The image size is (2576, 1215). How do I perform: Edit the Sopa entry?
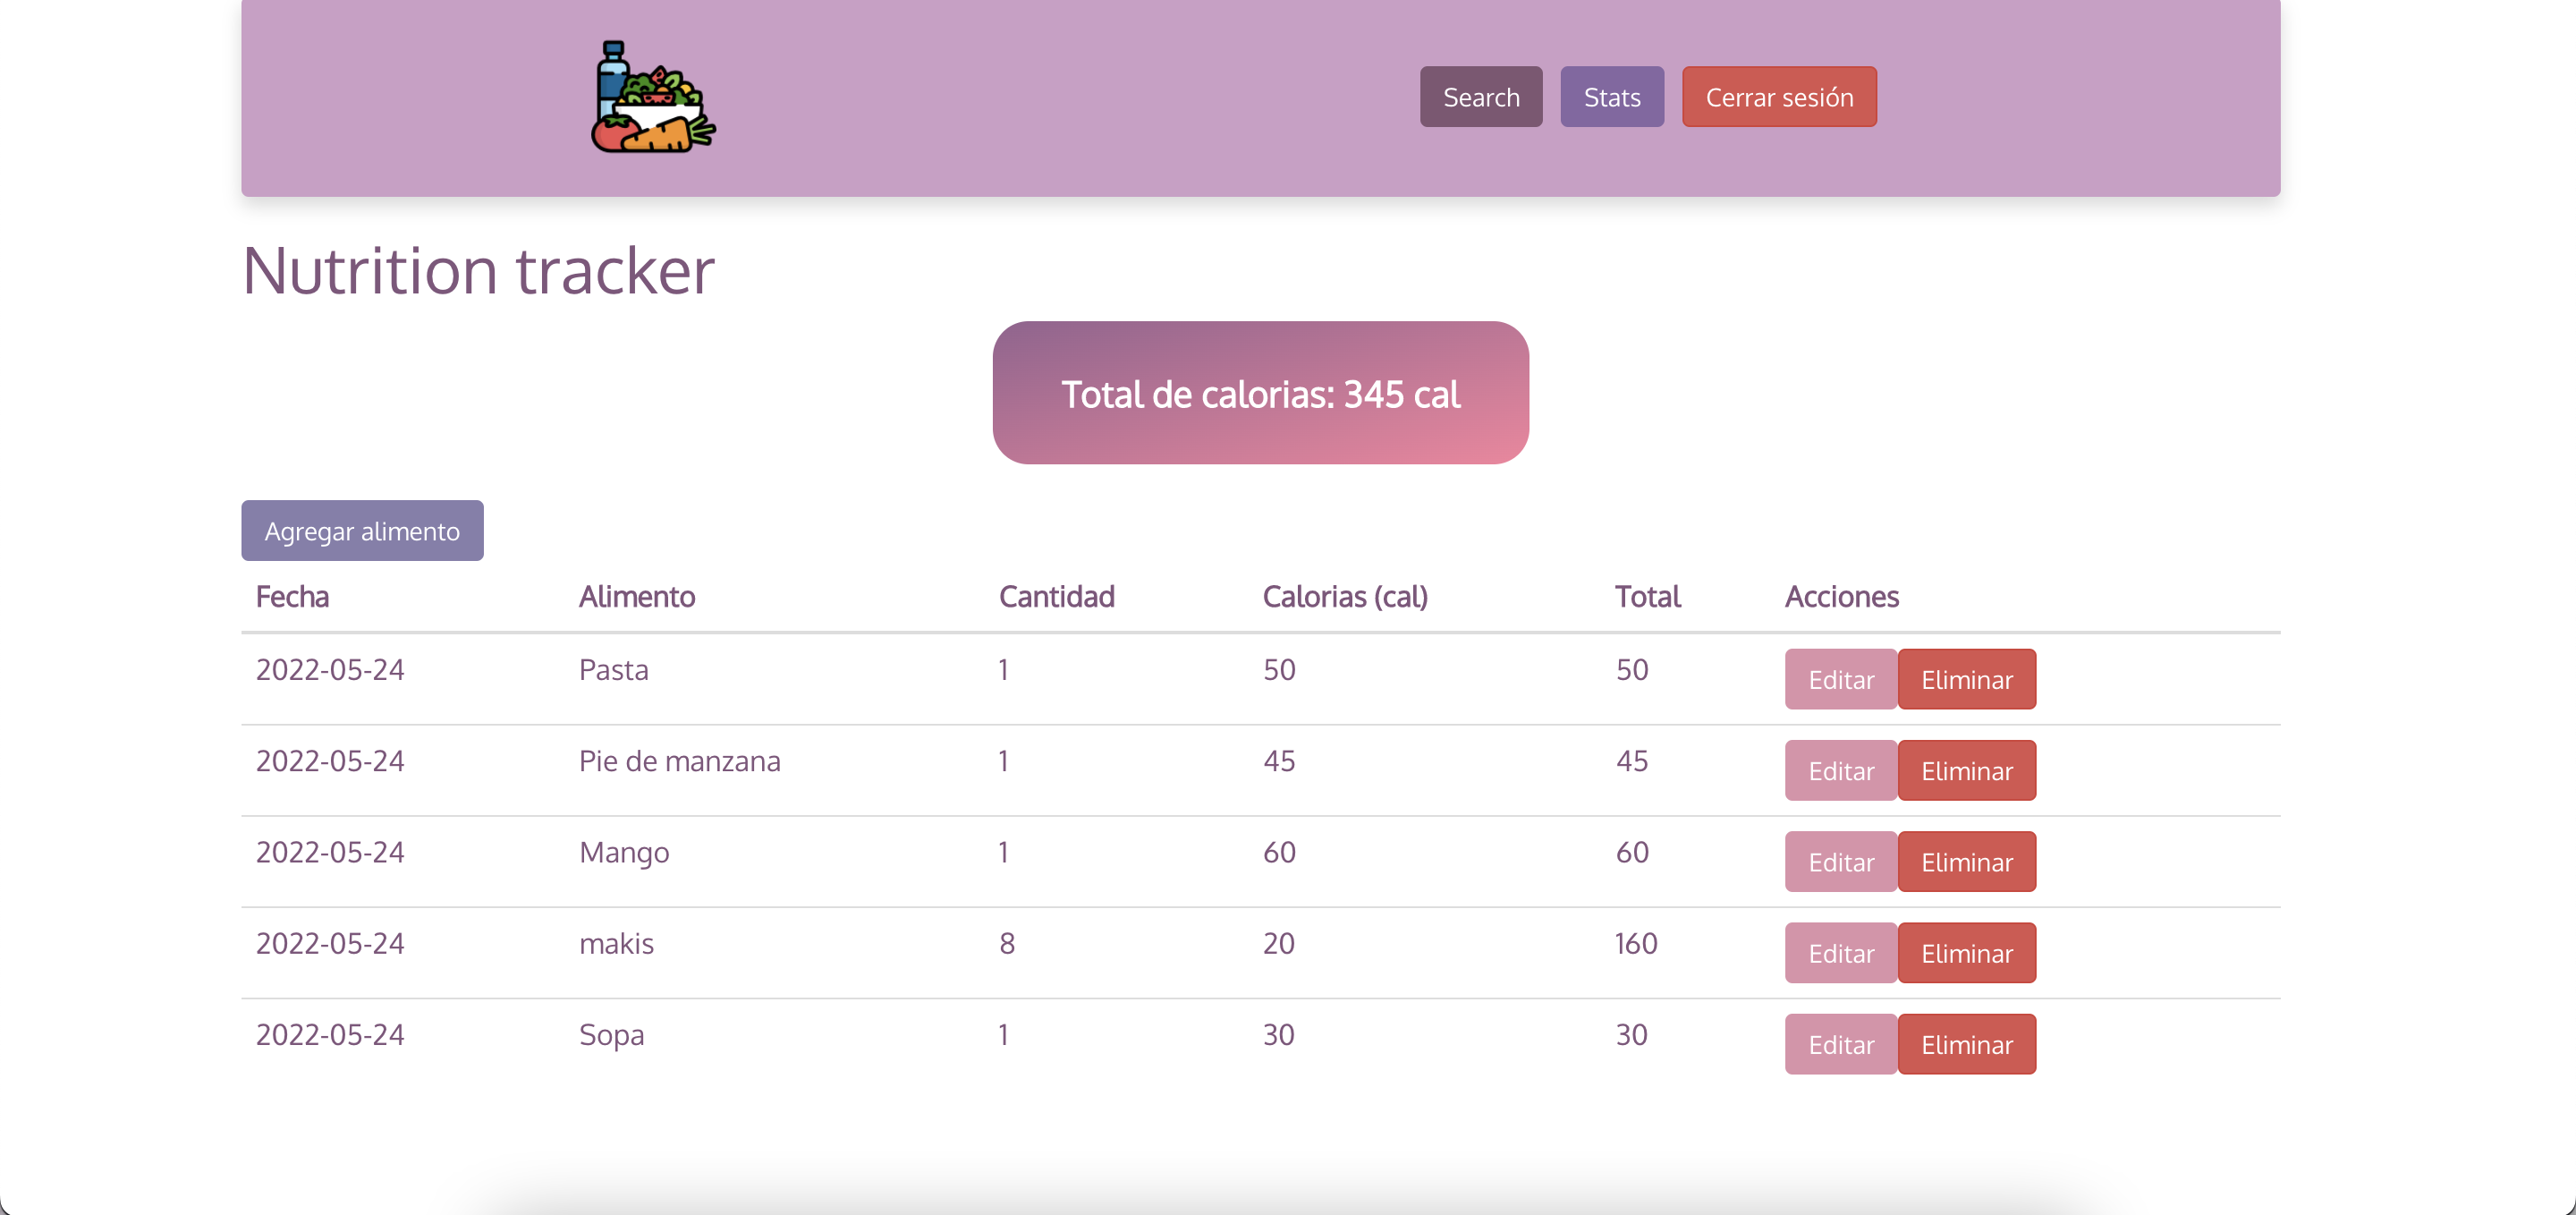click(1841, 1045)
